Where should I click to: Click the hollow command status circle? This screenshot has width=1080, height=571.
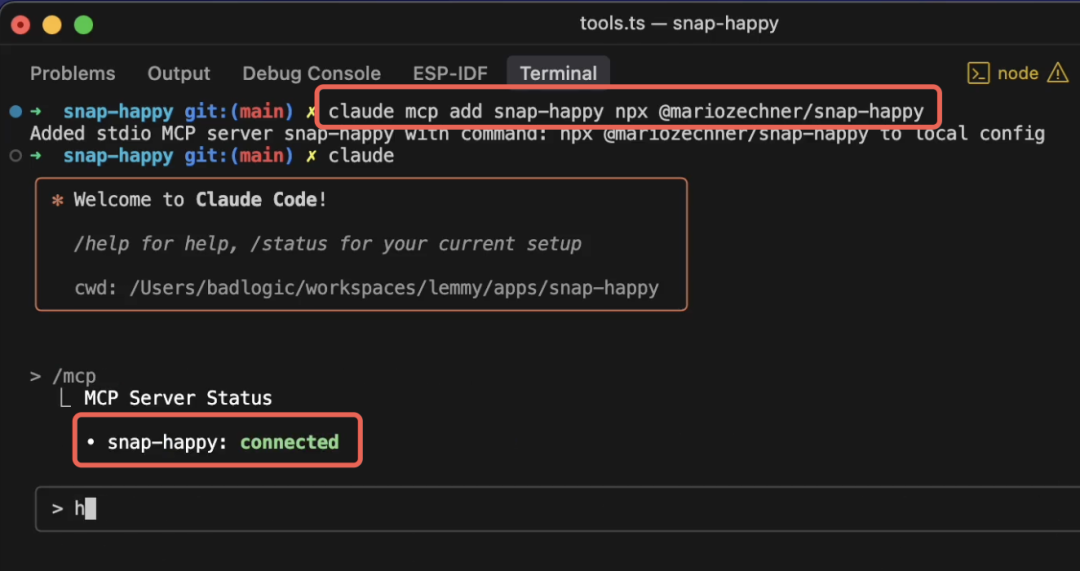[x=15, y=156]
